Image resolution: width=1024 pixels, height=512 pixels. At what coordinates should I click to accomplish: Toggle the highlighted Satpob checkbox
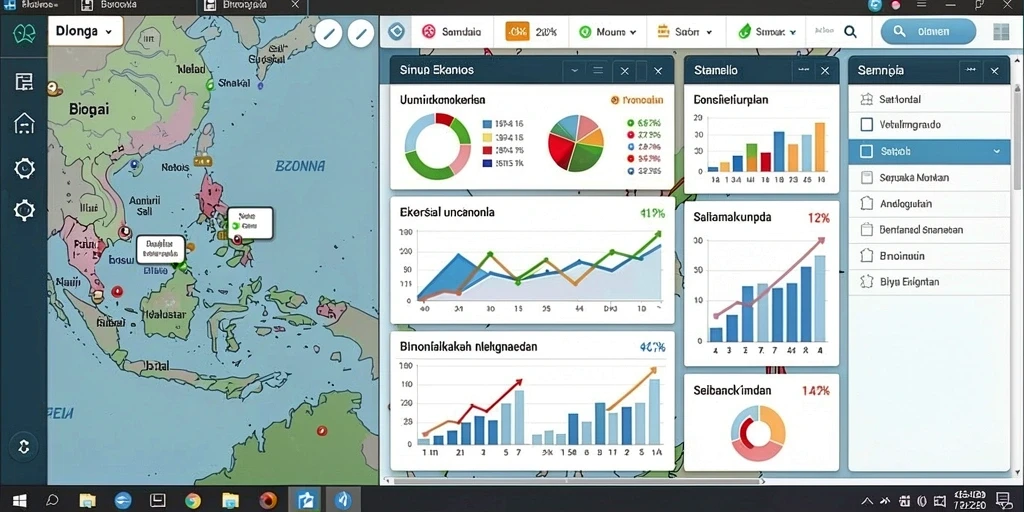867,151
